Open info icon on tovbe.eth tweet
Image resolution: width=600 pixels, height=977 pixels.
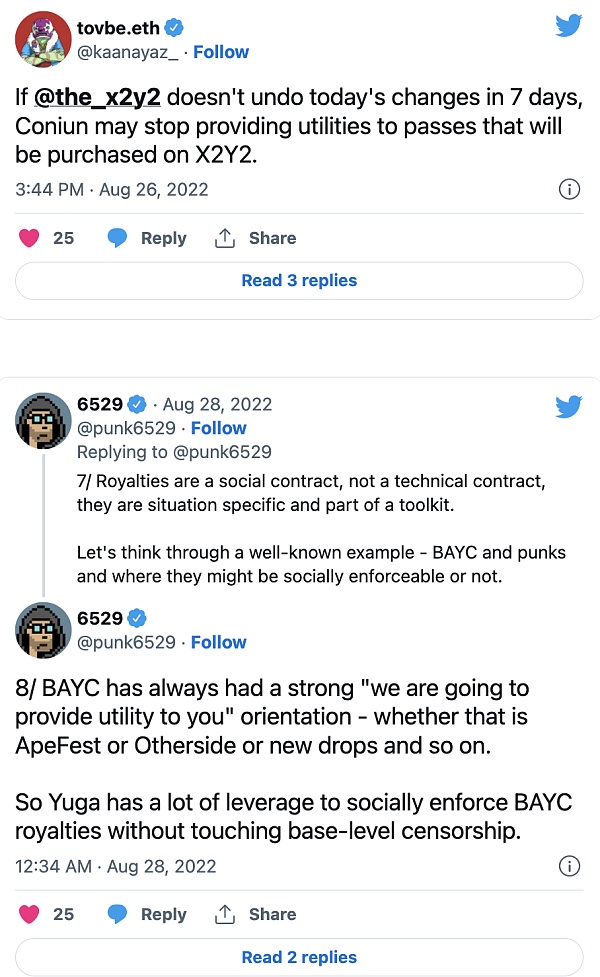point(568,189)
